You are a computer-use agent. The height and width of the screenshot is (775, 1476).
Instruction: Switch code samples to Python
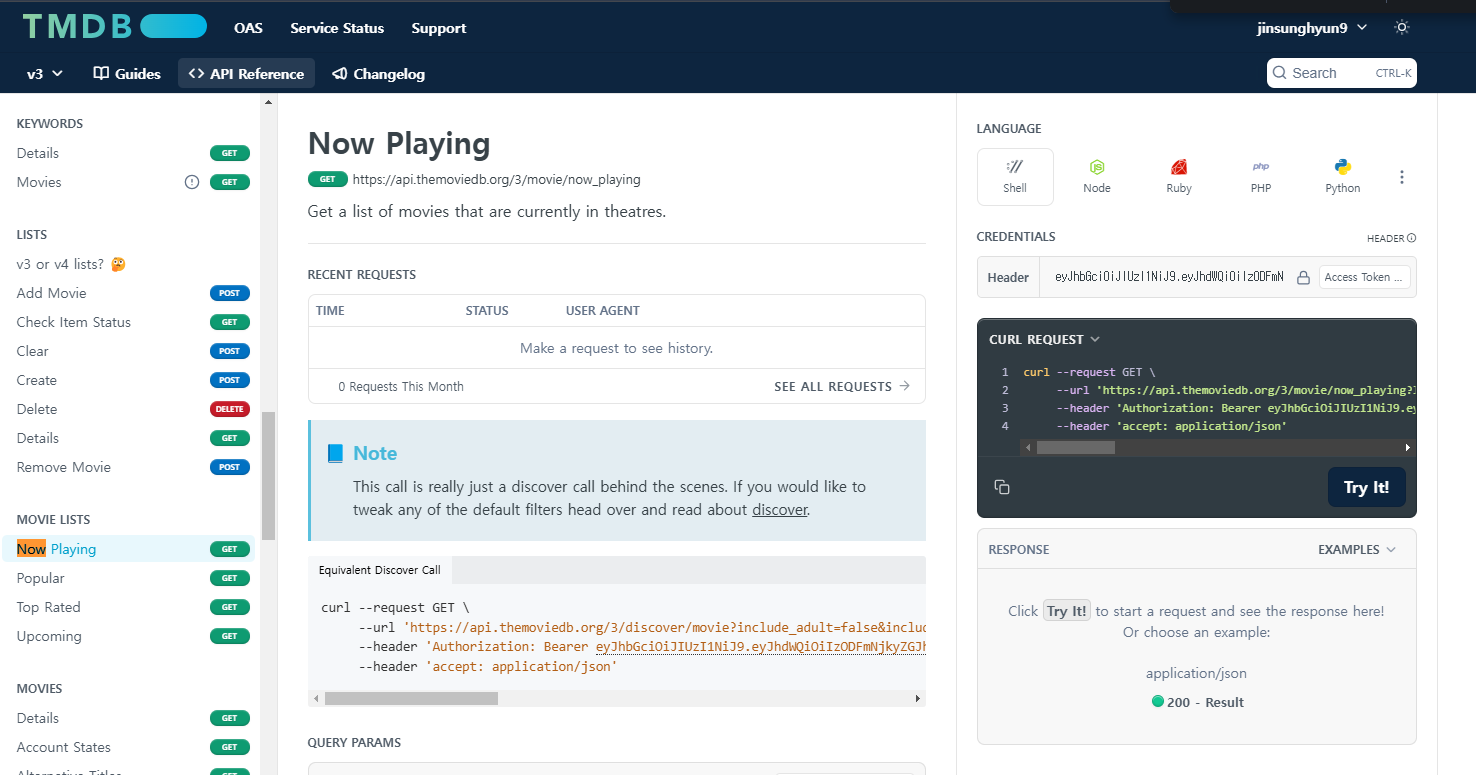(x=1342, y=177)
